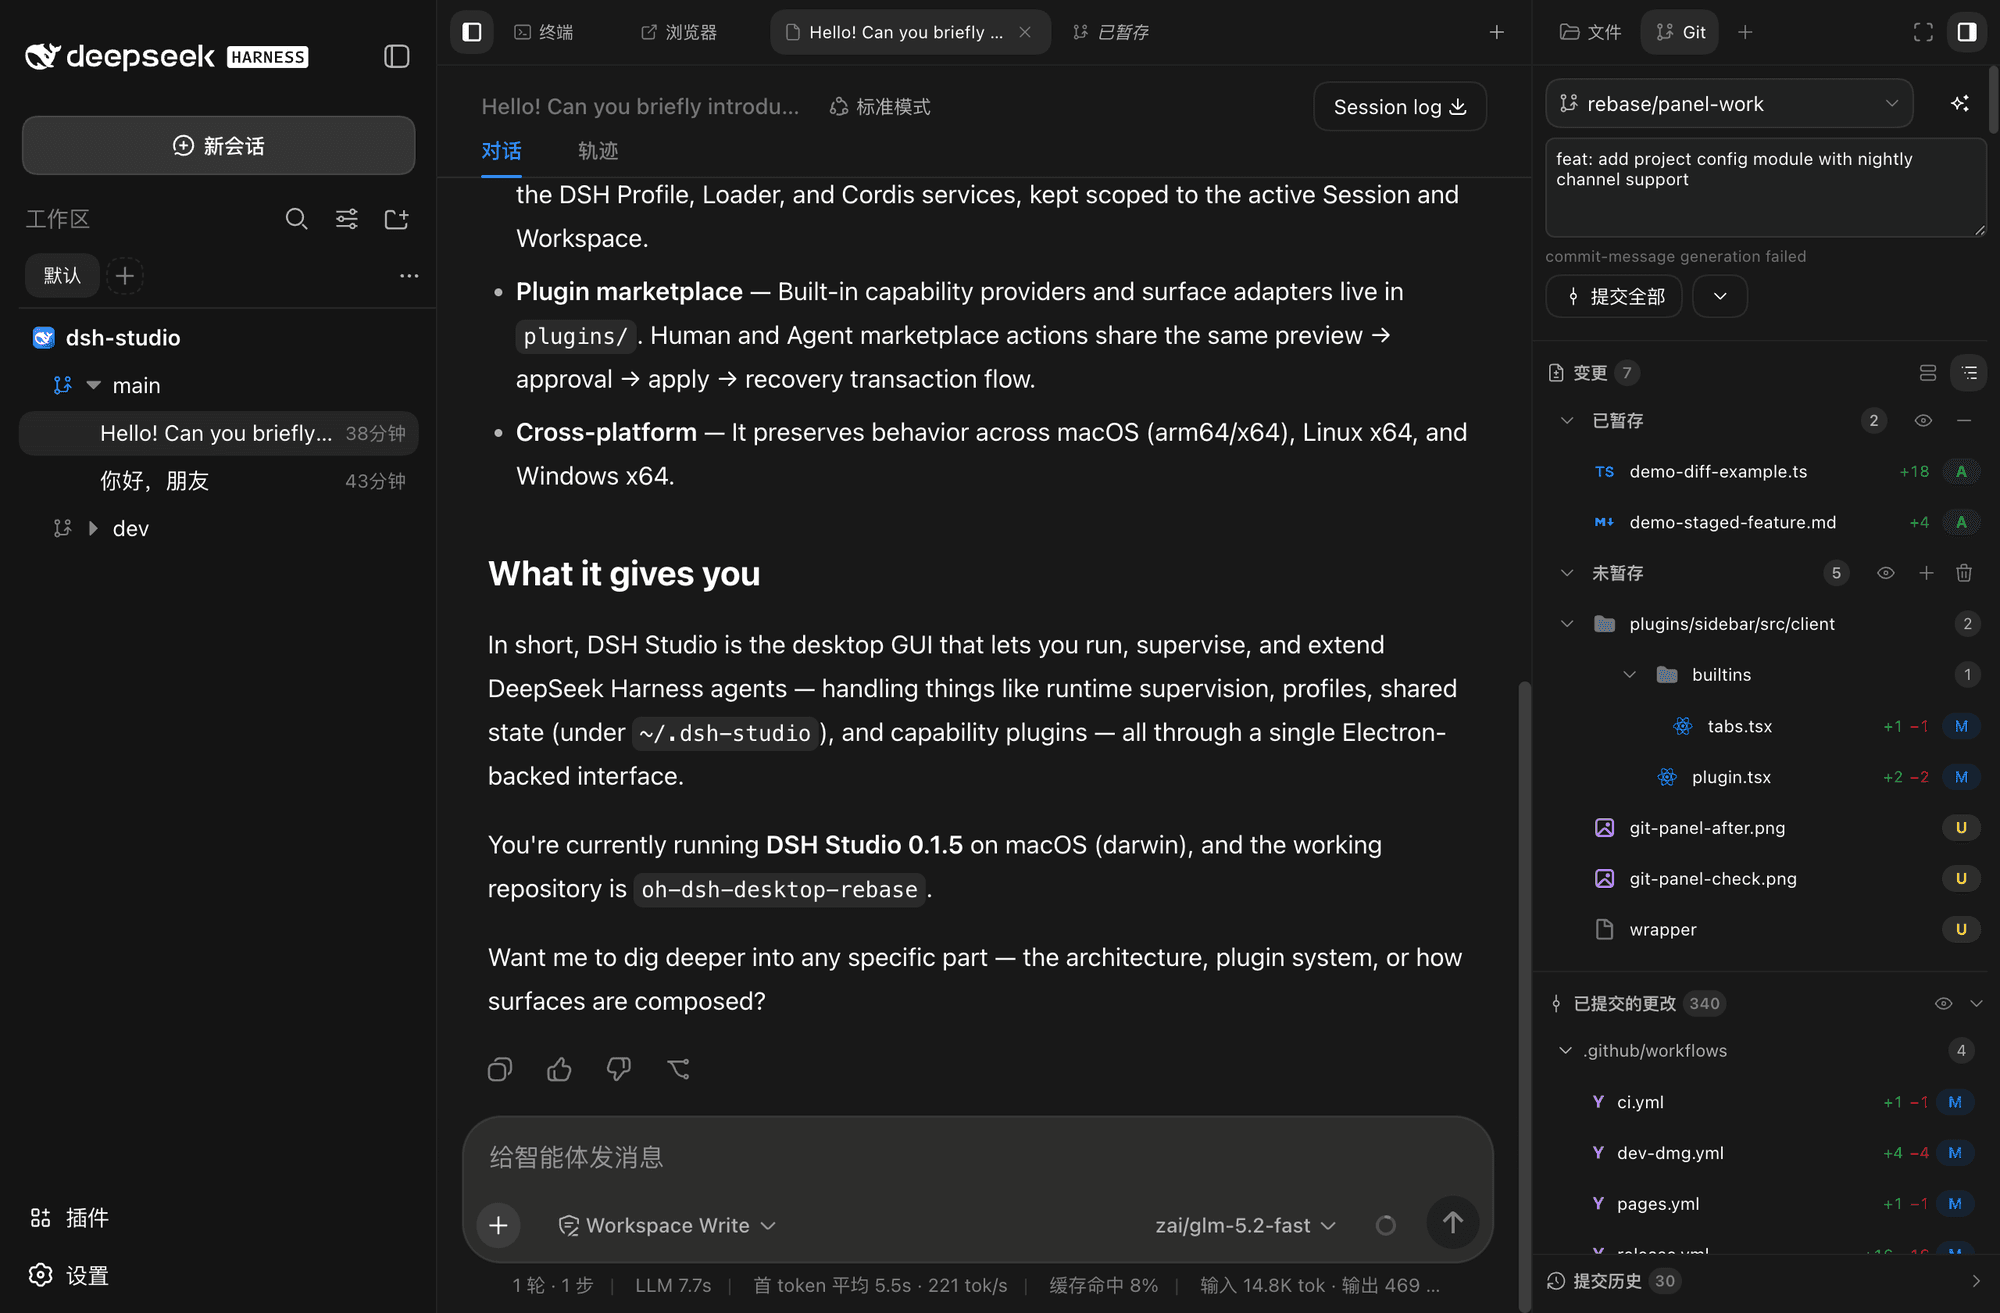Open the 你好，朋友 session
2000x1313 pixels.
click(219, 481)
